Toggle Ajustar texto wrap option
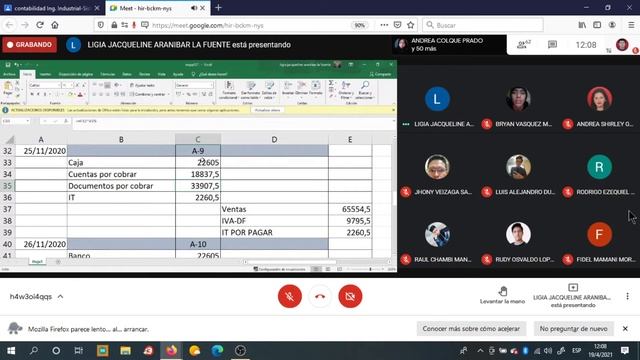 coord(142,85)
